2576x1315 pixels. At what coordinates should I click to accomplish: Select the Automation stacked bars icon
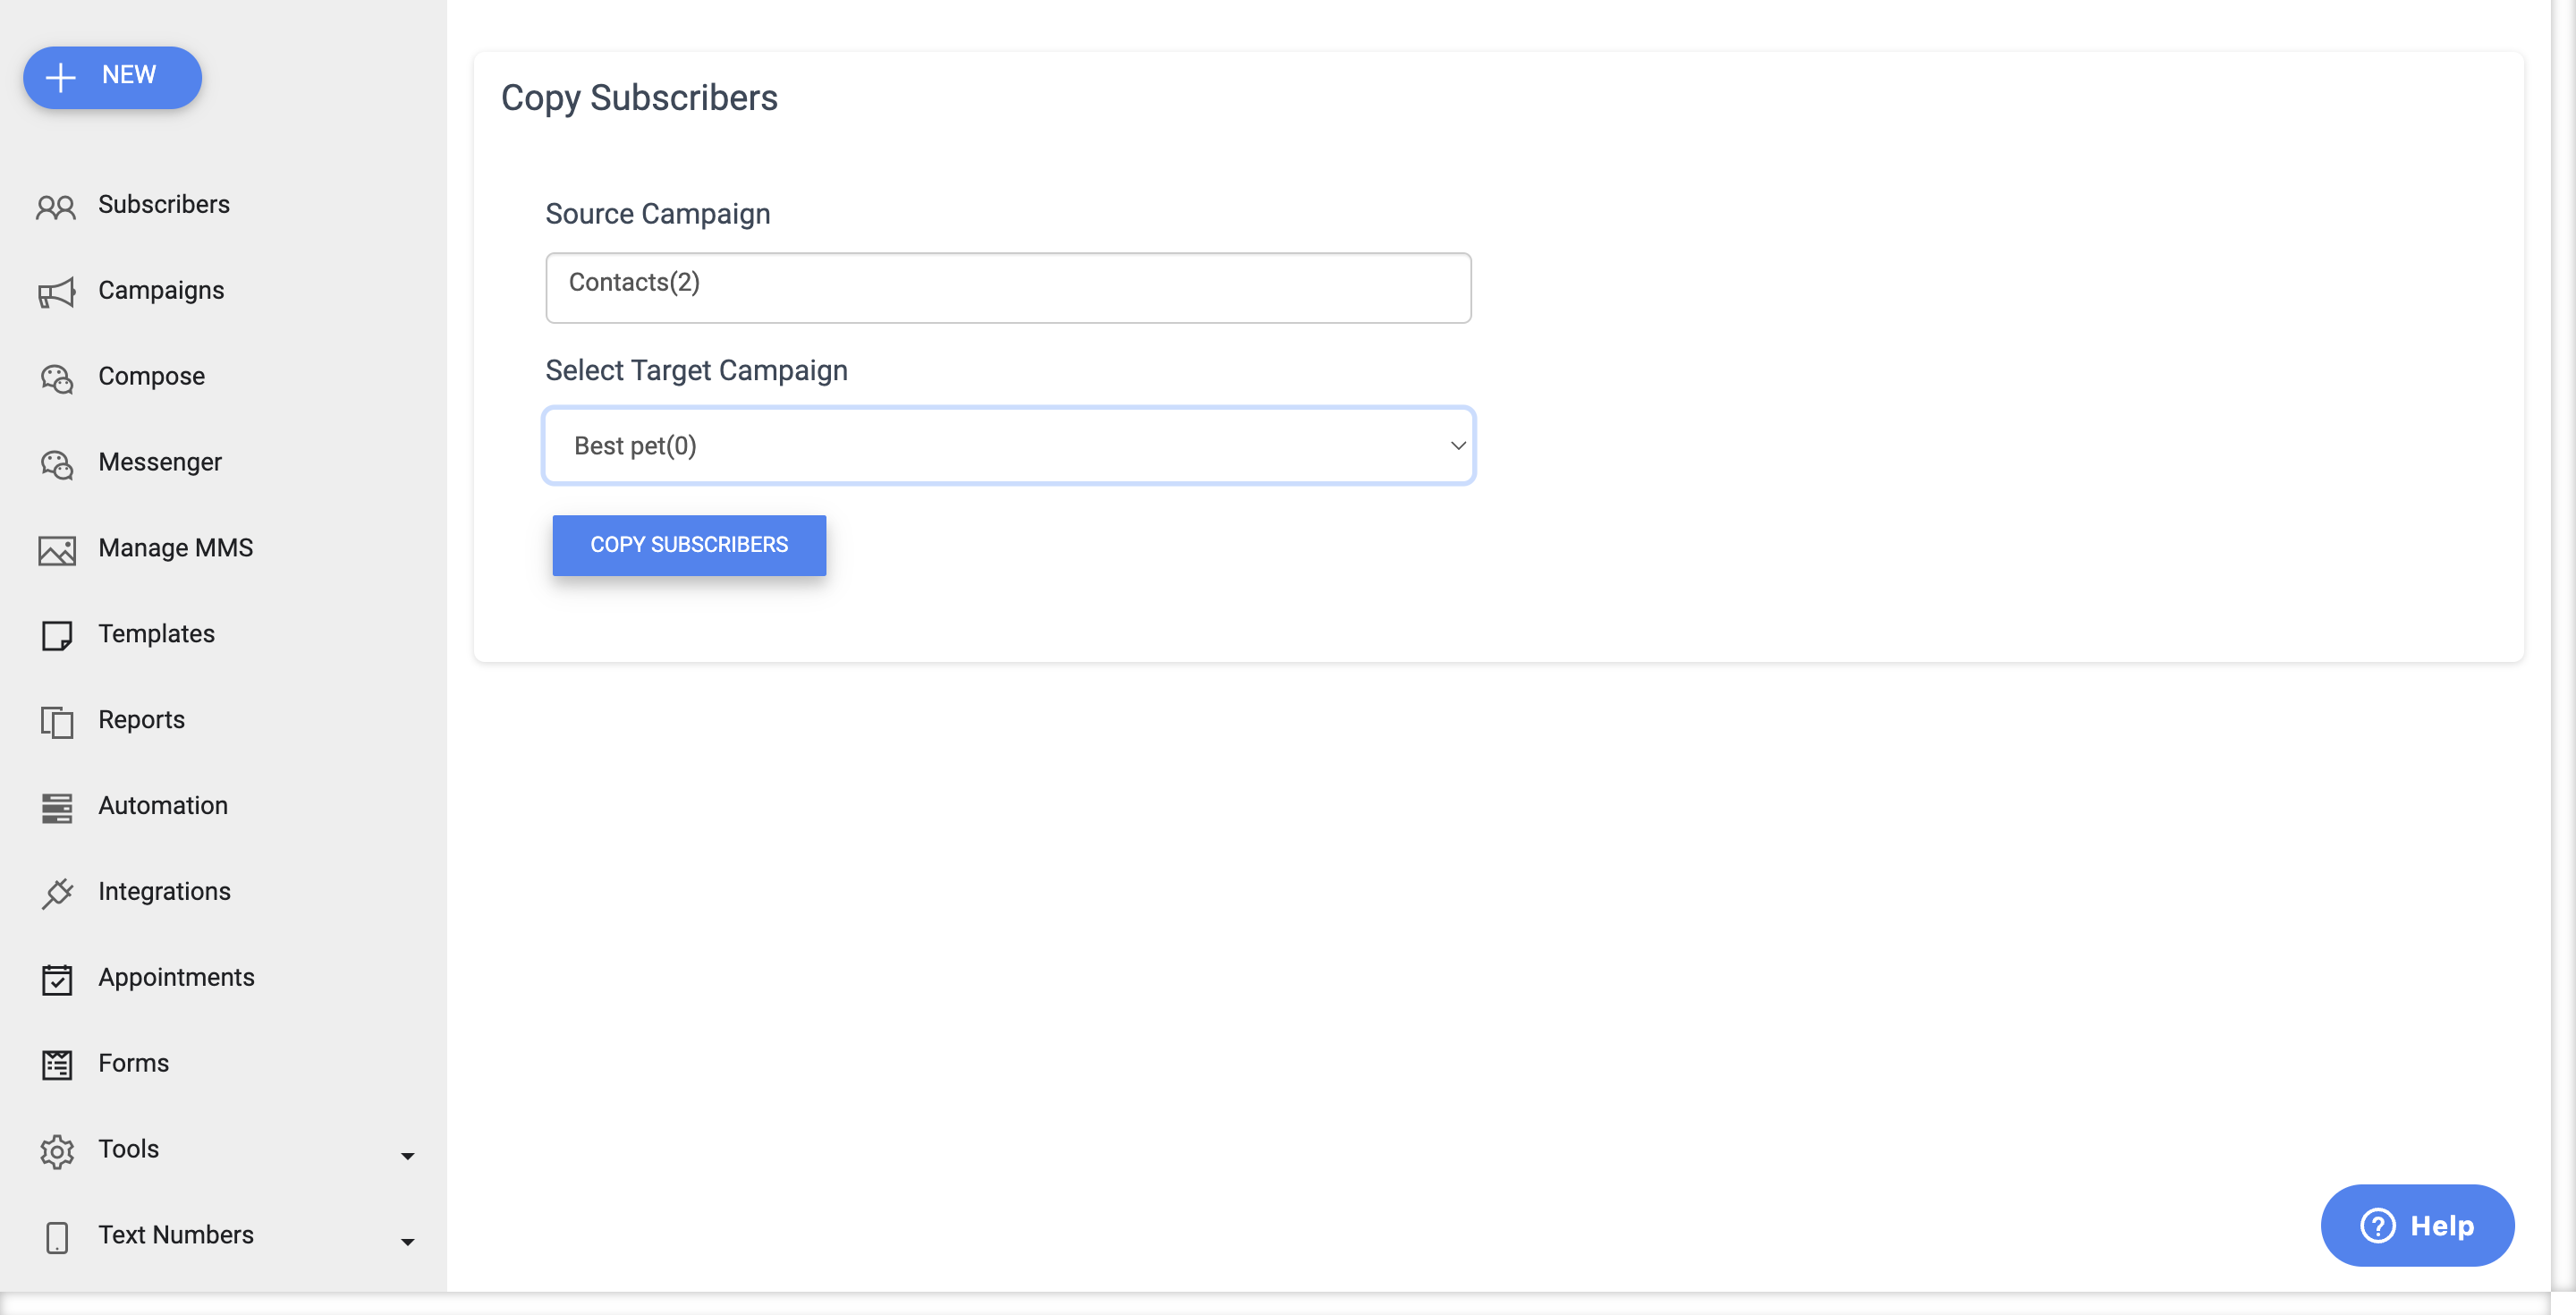pyautogui.click(x=56, y=807)
